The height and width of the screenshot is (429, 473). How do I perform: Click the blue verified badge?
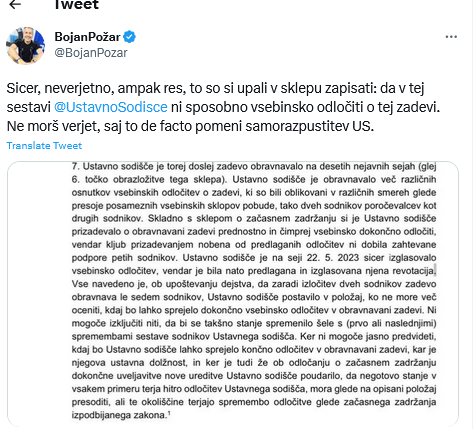pos(129,37)
